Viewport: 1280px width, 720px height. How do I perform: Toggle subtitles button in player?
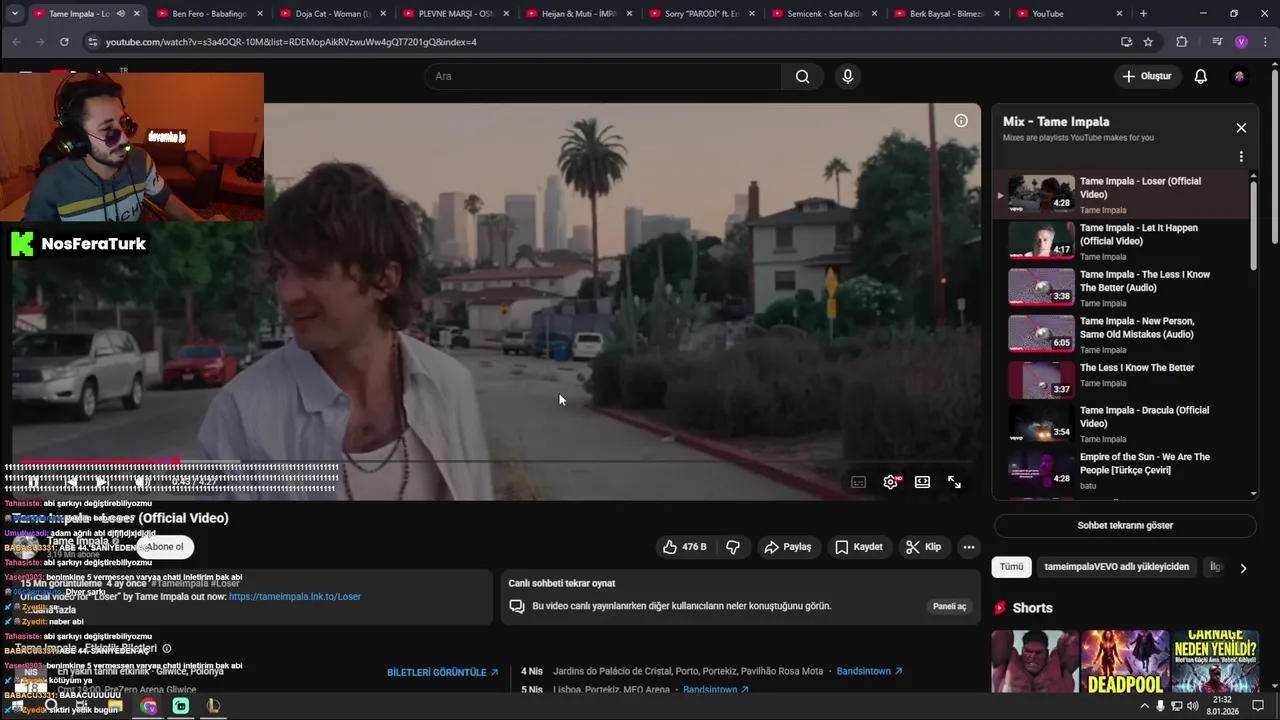(858, 482)
